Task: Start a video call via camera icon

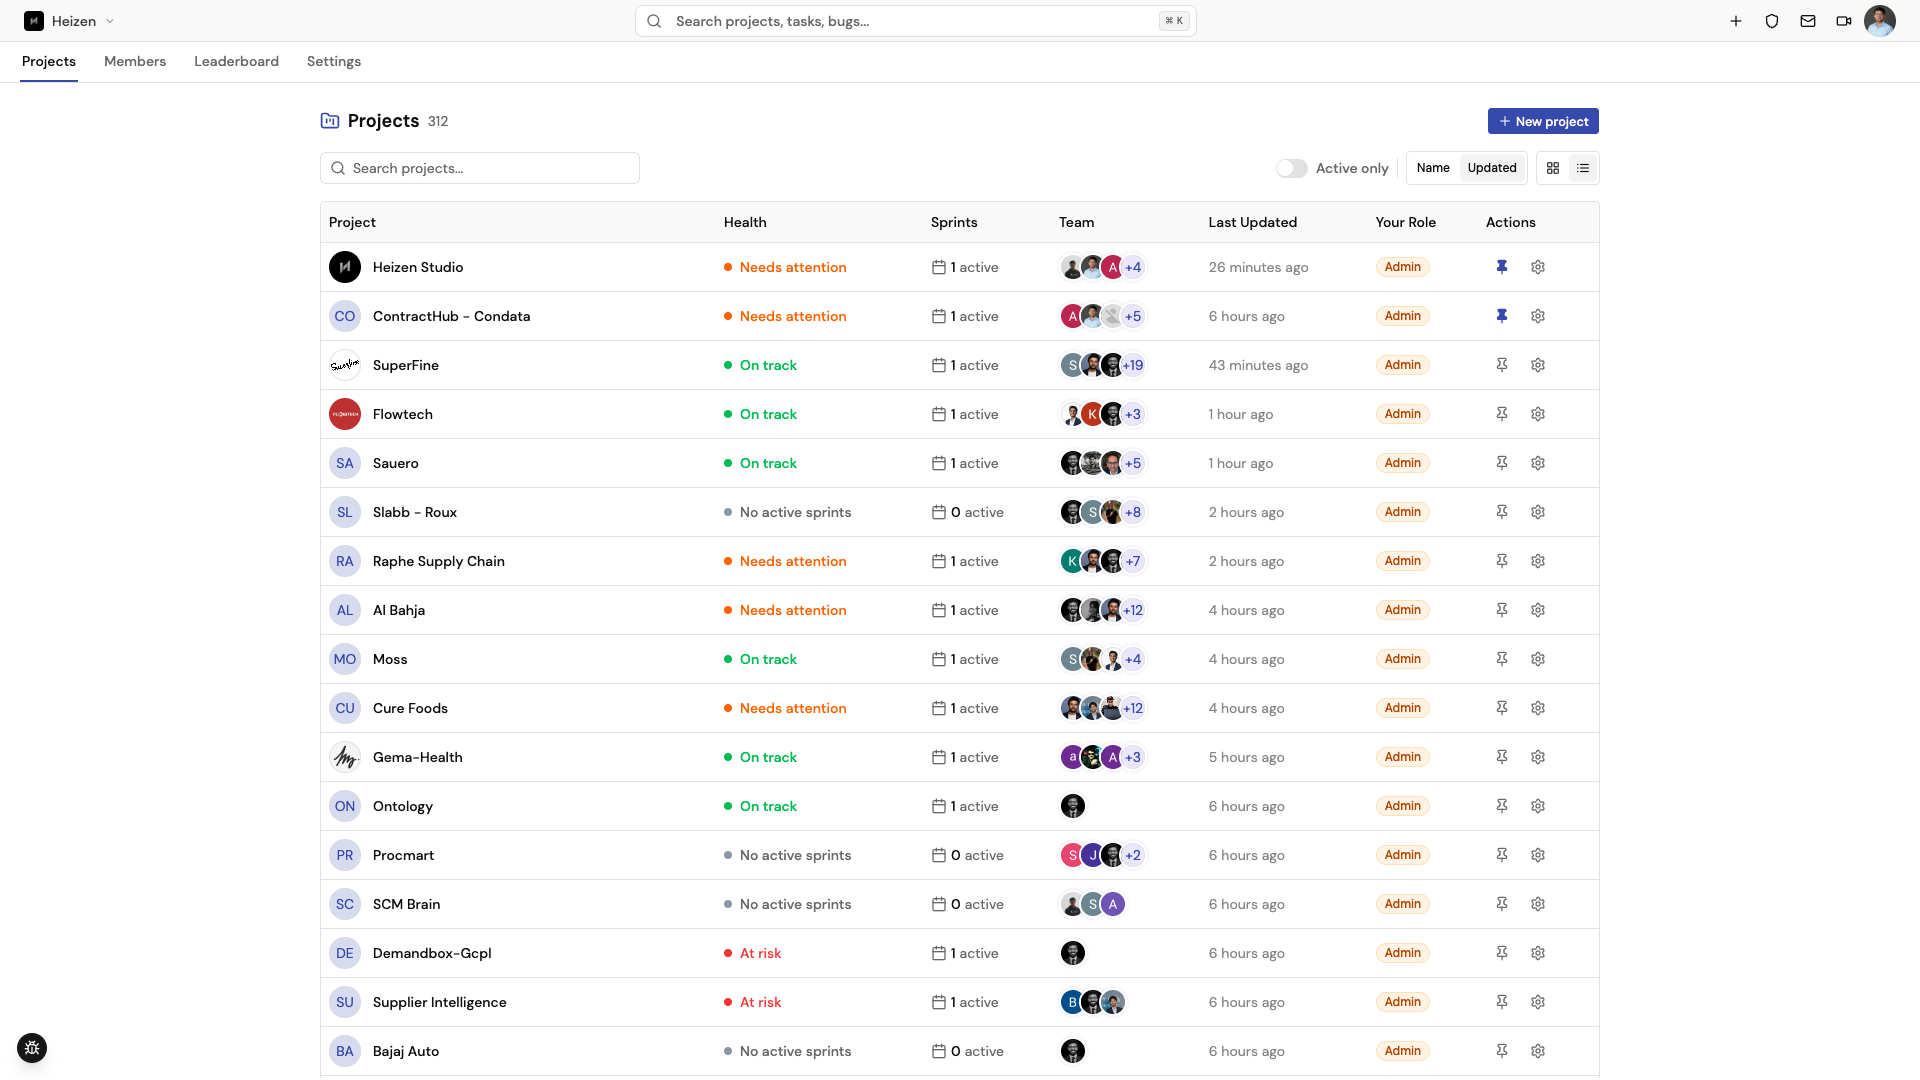Action: 1844,21
